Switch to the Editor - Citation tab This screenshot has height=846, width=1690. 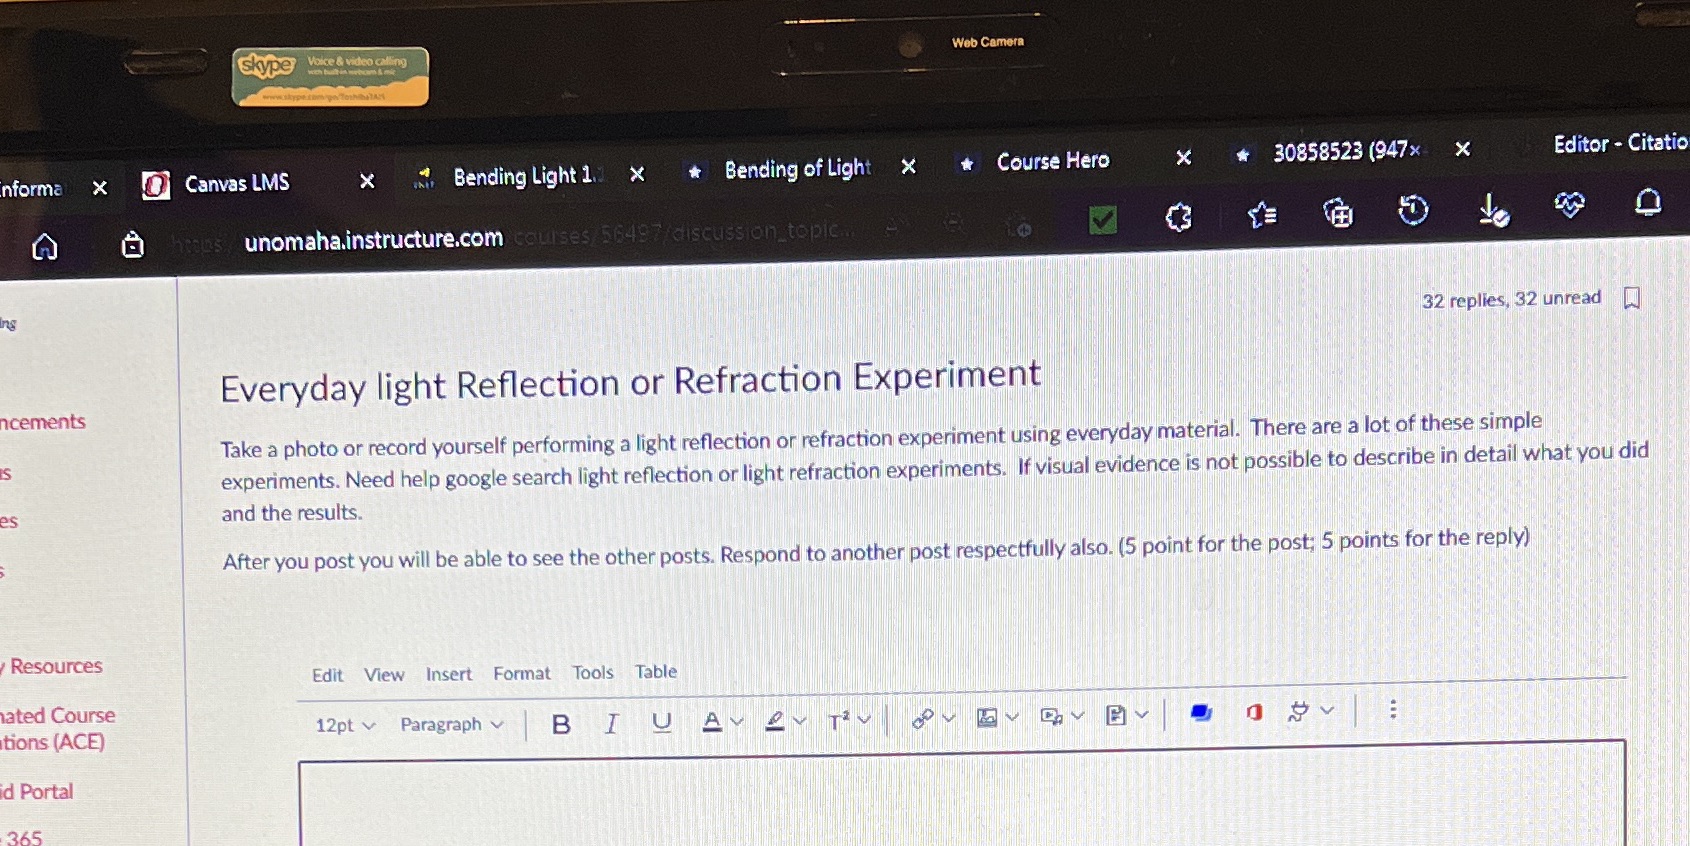[x=1620, y=143]
